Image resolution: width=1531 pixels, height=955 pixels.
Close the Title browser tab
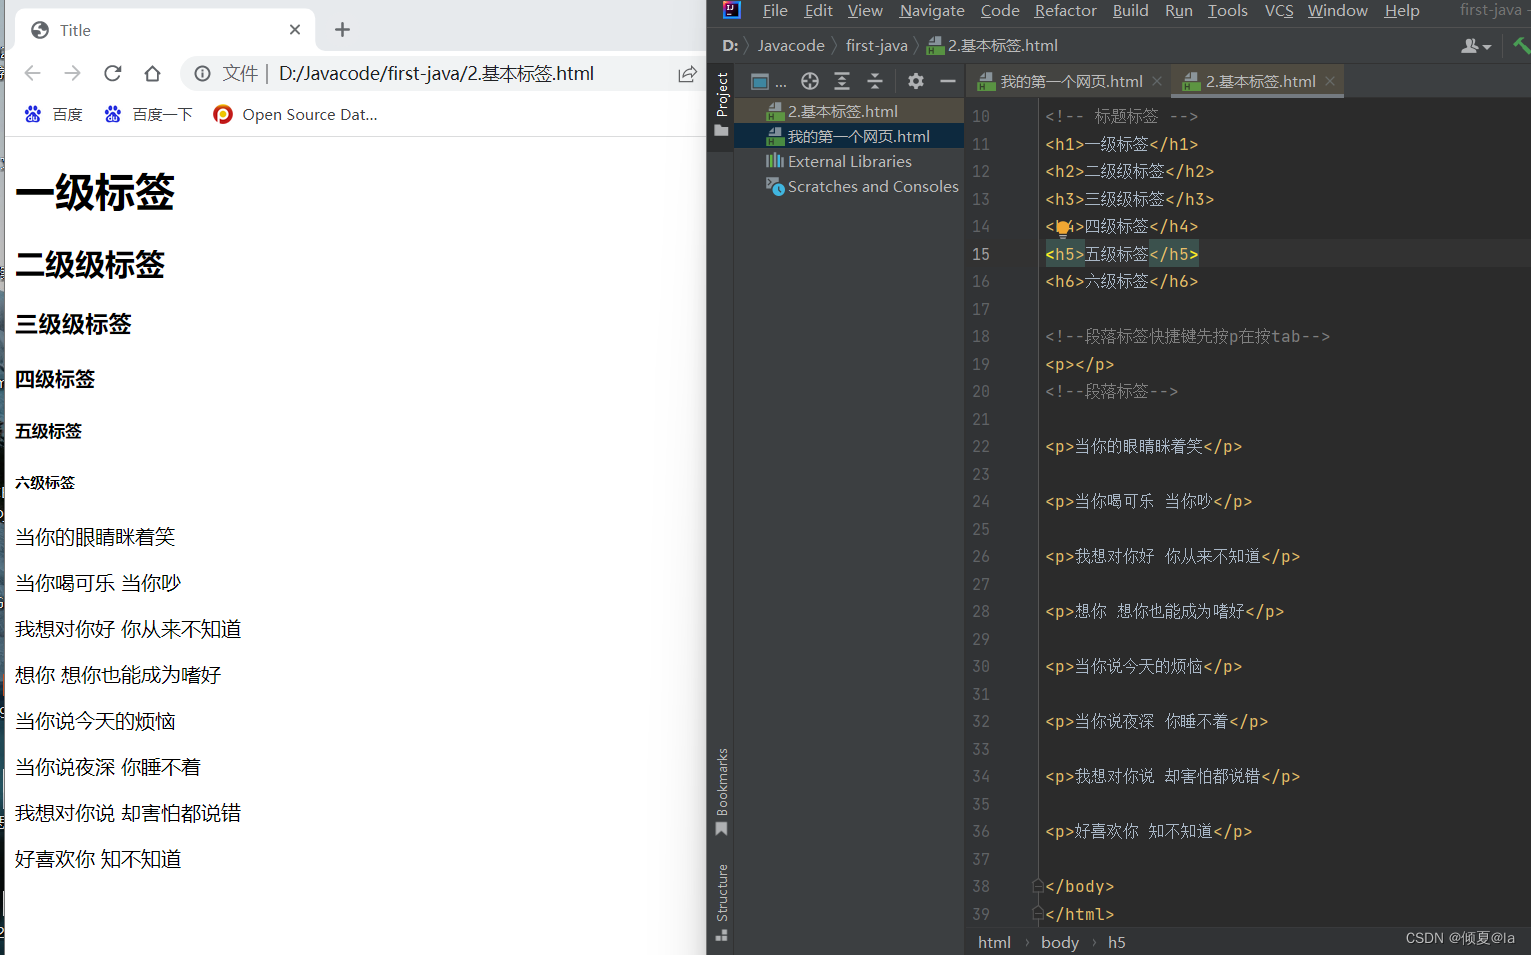coord(295,30)
